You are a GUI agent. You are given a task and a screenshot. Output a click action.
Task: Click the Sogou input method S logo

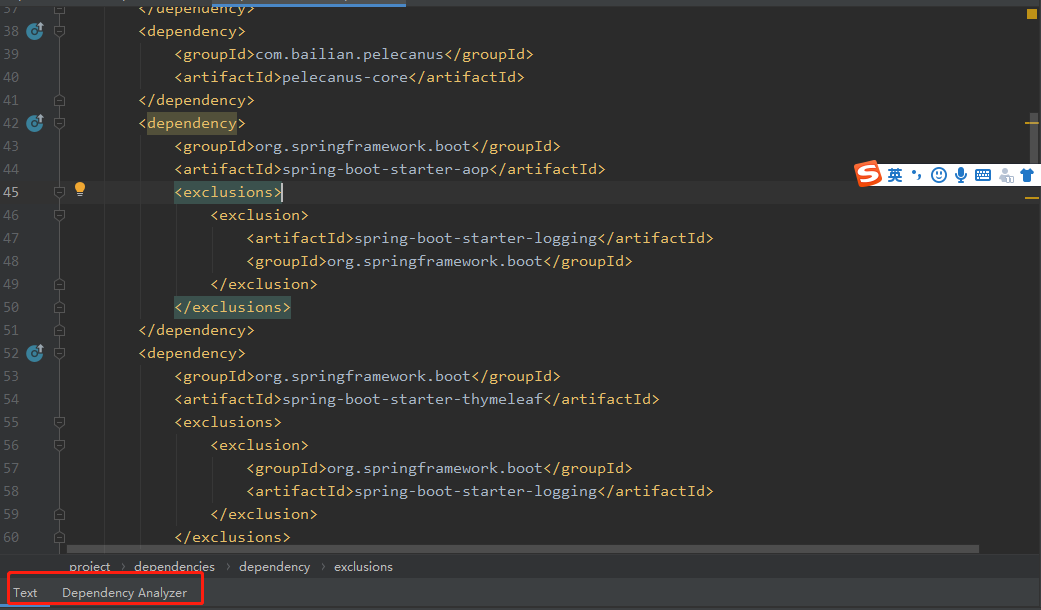pyautogui.click(x=868, y=174)
